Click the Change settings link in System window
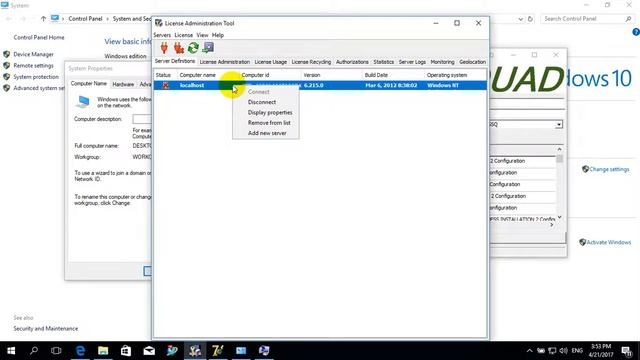Screen dimensions: 640x360 [x=609, y=169]
